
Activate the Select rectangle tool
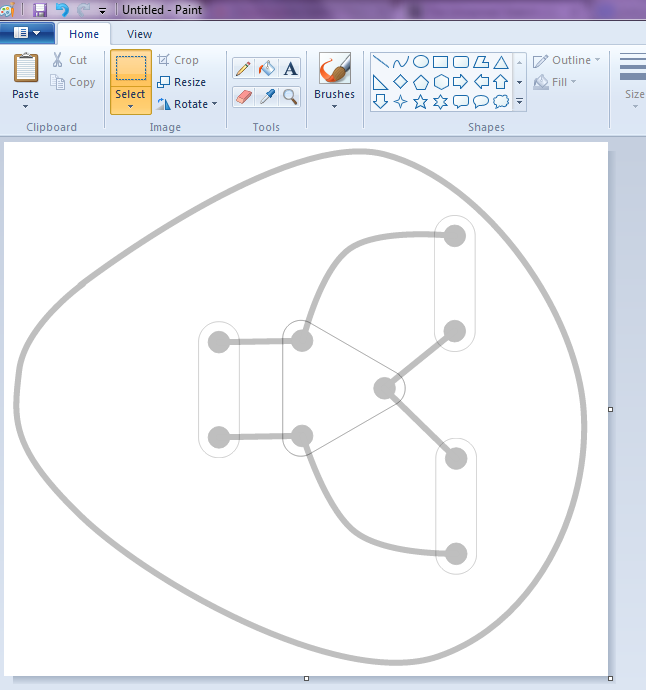(x=131, y=68)
